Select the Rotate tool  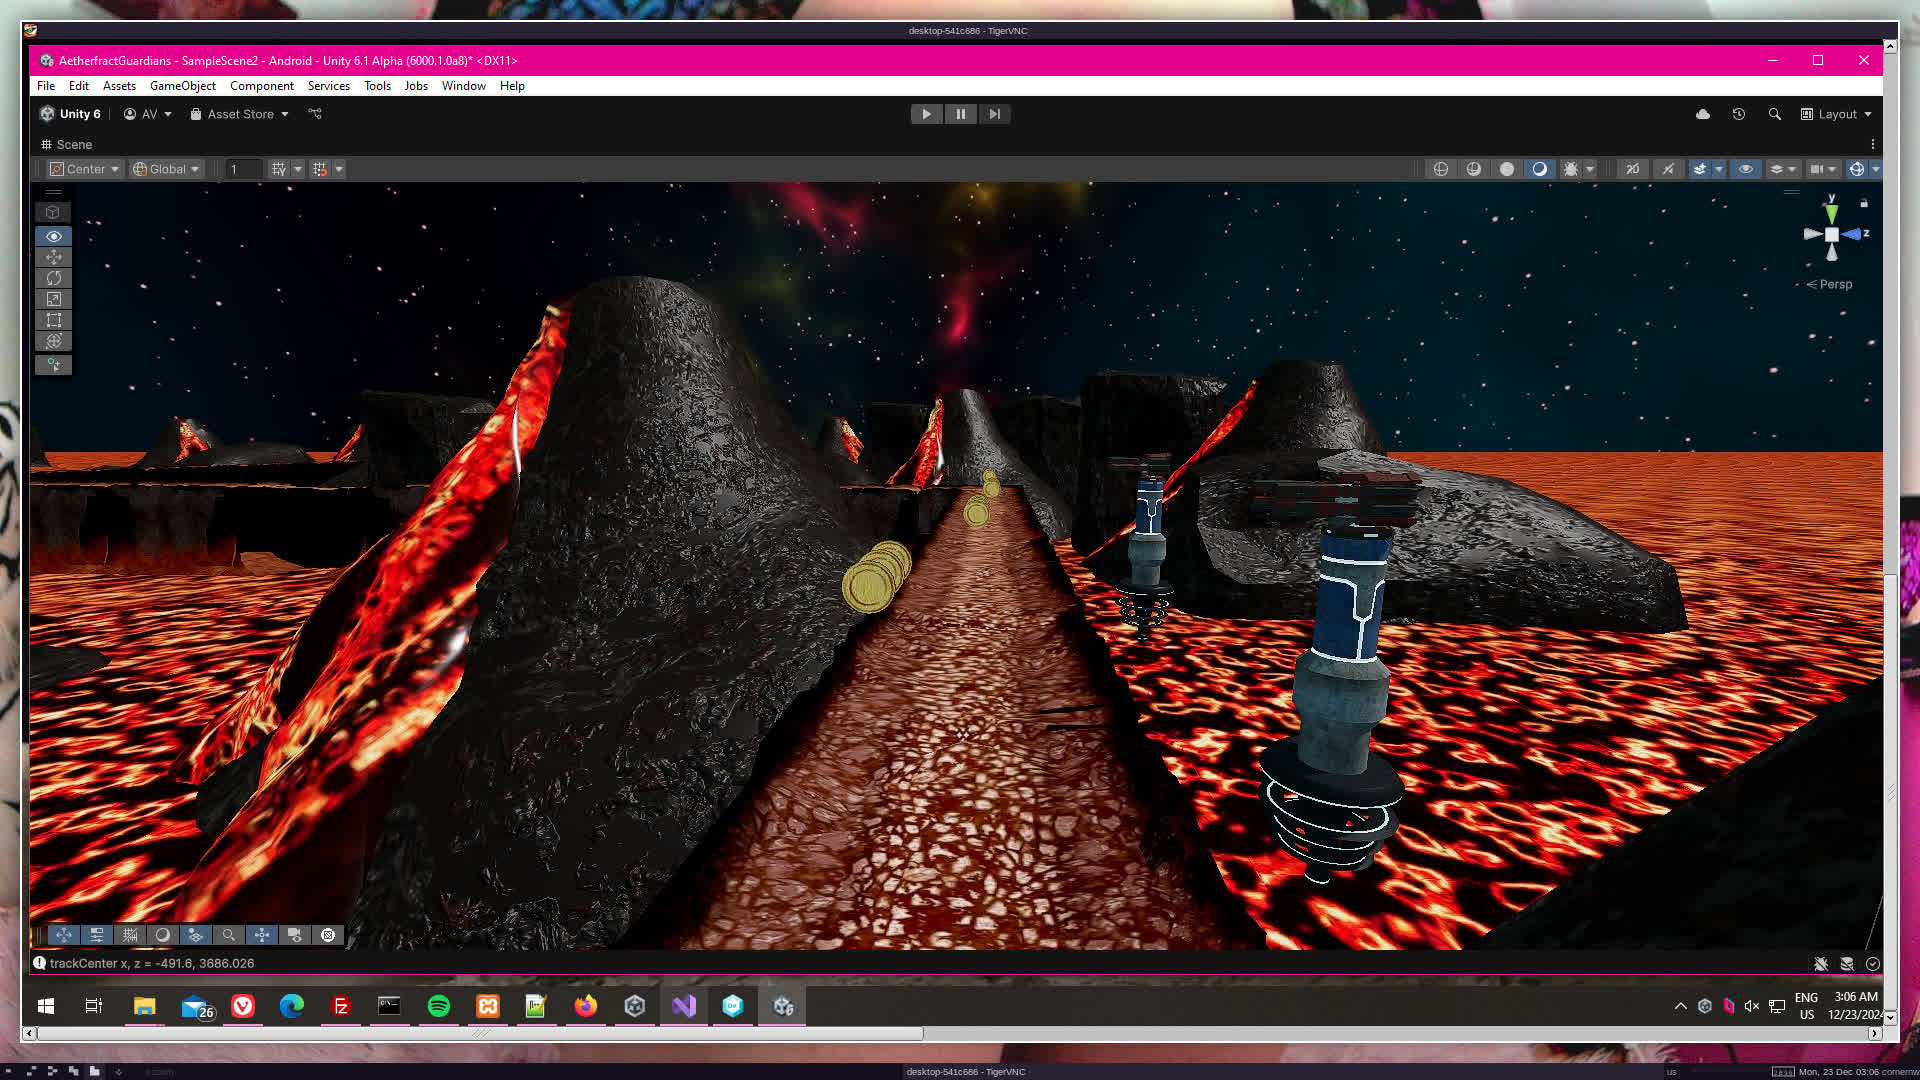click(x=54, y=278)
